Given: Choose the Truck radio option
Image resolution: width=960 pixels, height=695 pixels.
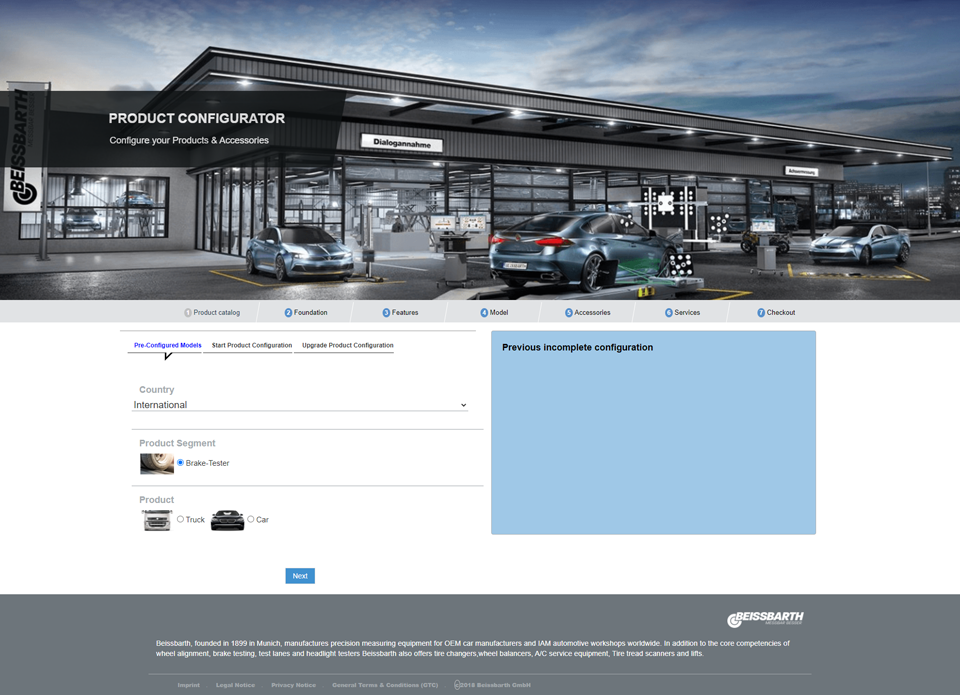Looking at the screenshot, I should tap(181, 519).
